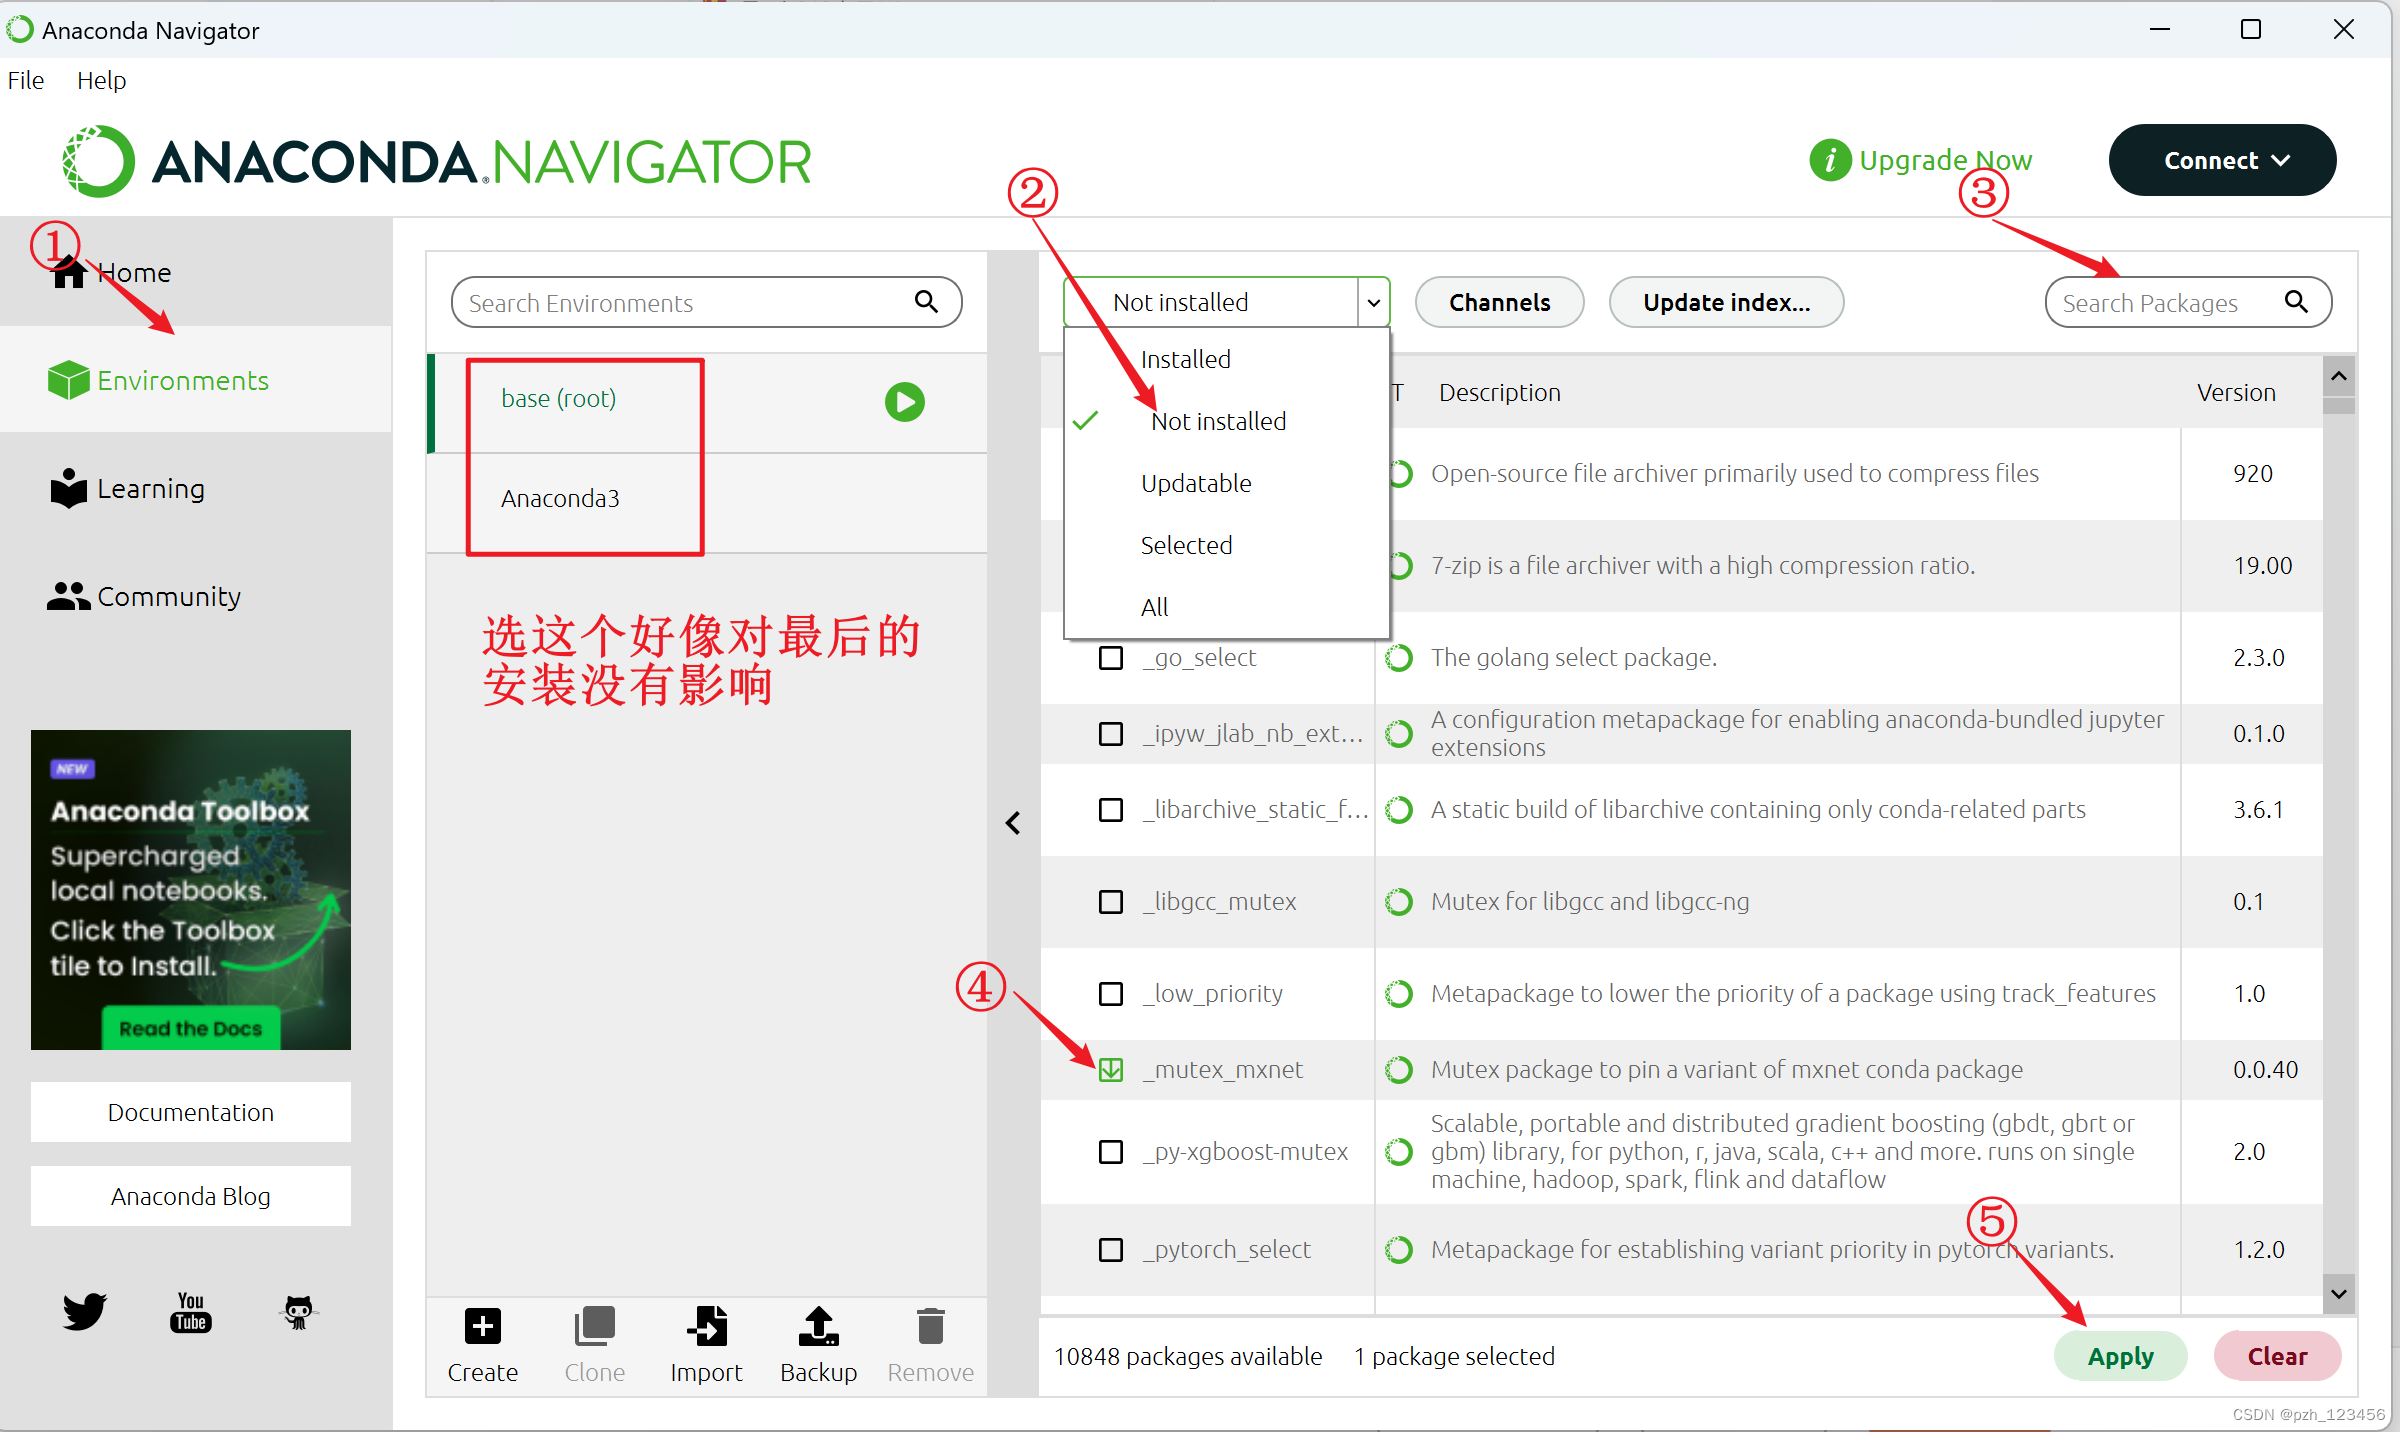Check the _low_priority package checkbox

tap(1111, 994)
